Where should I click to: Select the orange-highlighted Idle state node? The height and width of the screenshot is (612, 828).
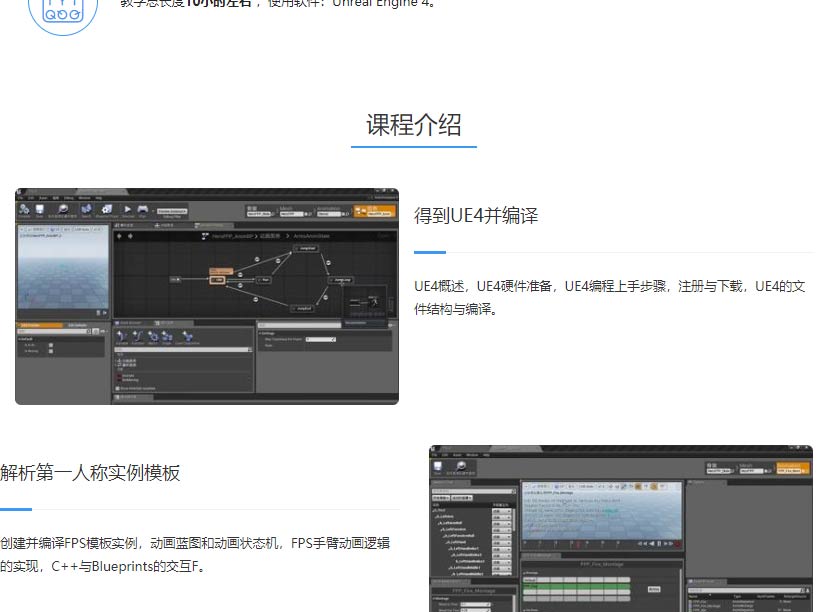(x=218, y=280)
